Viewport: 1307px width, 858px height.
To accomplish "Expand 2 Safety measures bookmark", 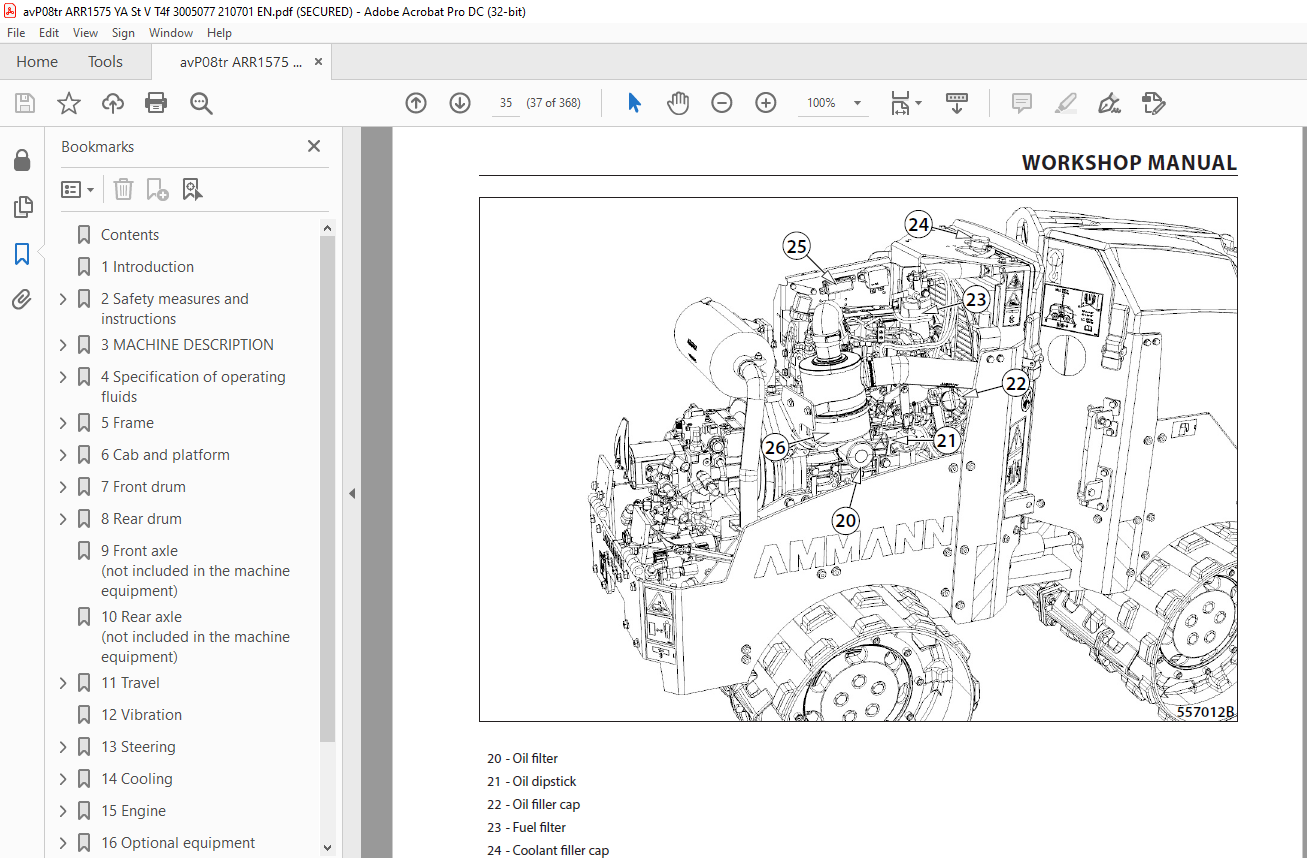I will pyautogui.click(x=63, y=299).
